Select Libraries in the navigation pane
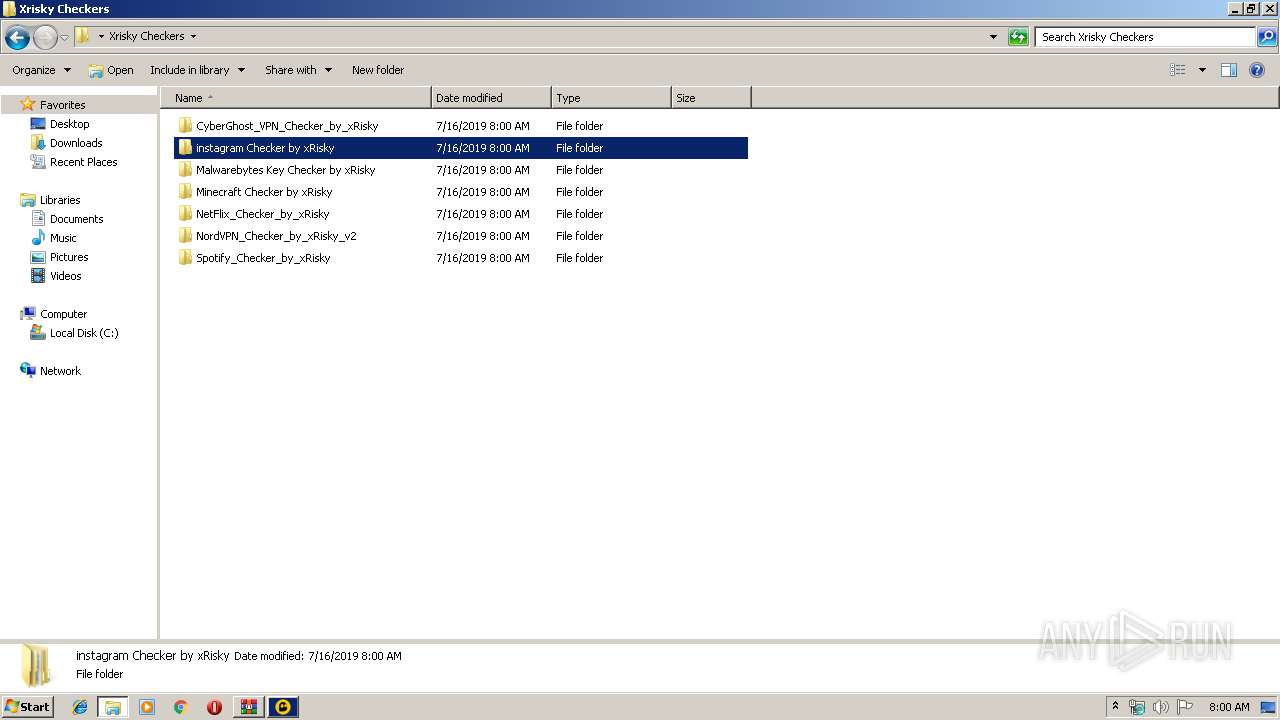The height and width of the screenshot is (720, 1280). tap(60, 200)
